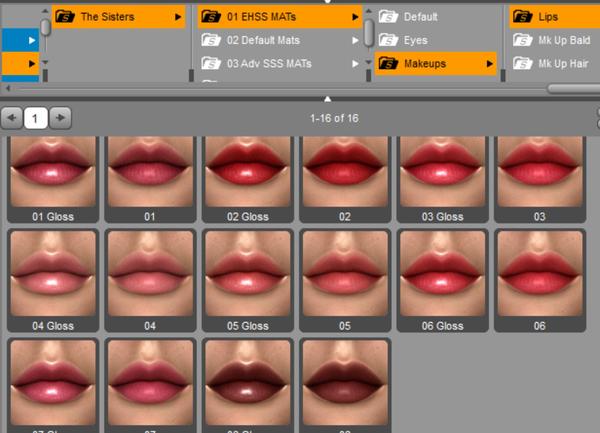The image size is (600, 433).
Task: Apply the 03 Gloss lip preset
Action: pos(442,179)
